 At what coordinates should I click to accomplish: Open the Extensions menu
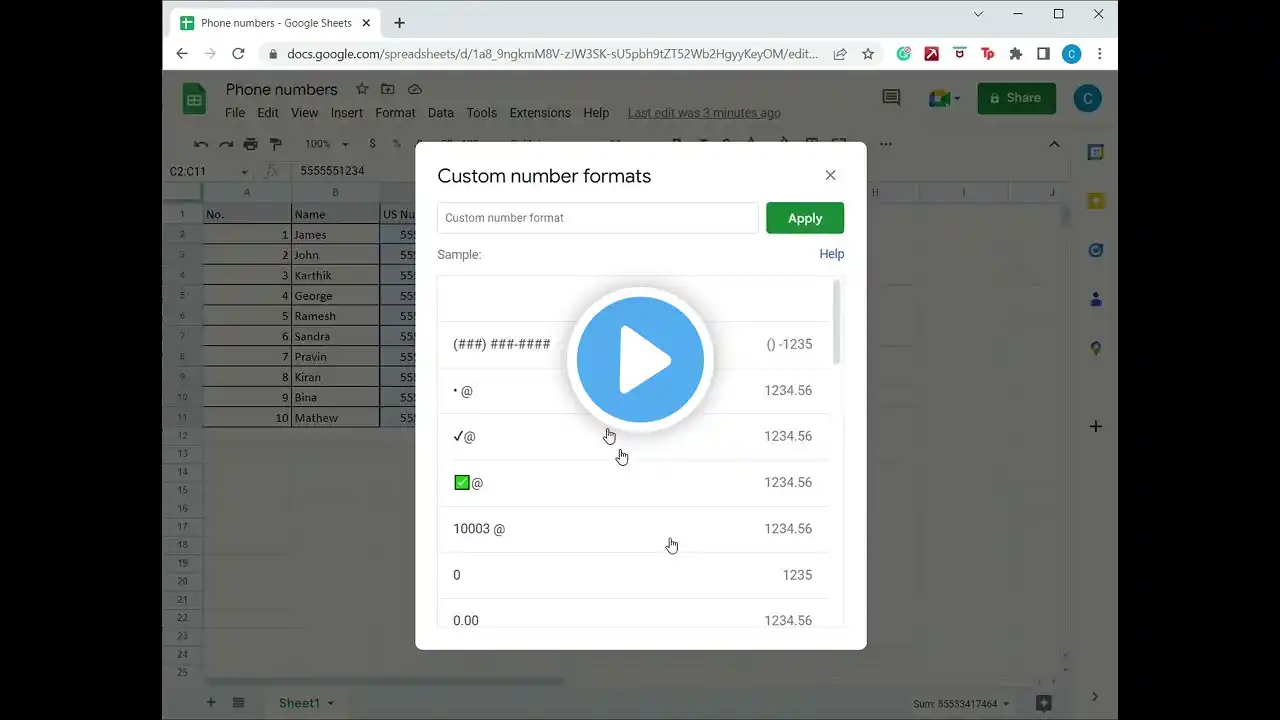click(540, 113)
